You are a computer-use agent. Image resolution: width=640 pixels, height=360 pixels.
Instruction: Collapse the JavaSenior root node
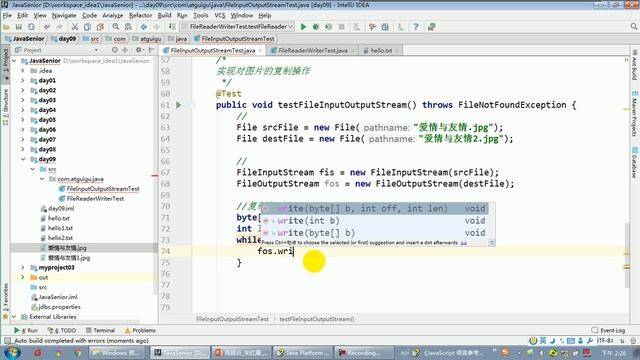pyautogui.click(x=14, y=61)
